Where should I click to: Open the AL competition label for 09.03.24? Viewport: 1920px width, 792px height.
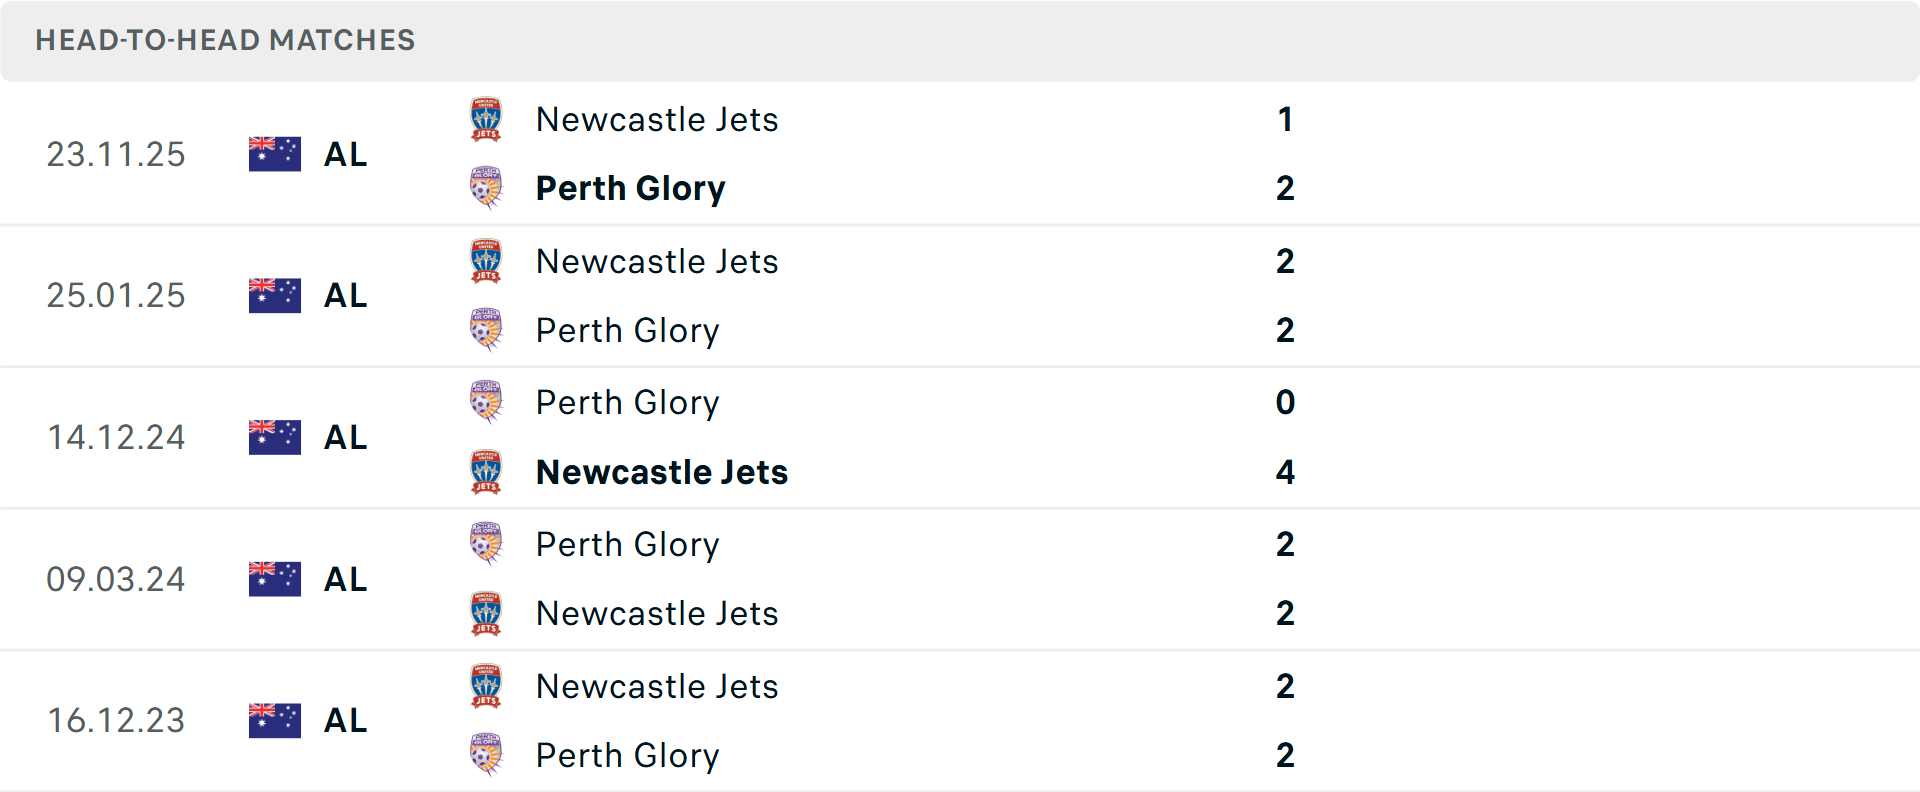coord(345,579)
